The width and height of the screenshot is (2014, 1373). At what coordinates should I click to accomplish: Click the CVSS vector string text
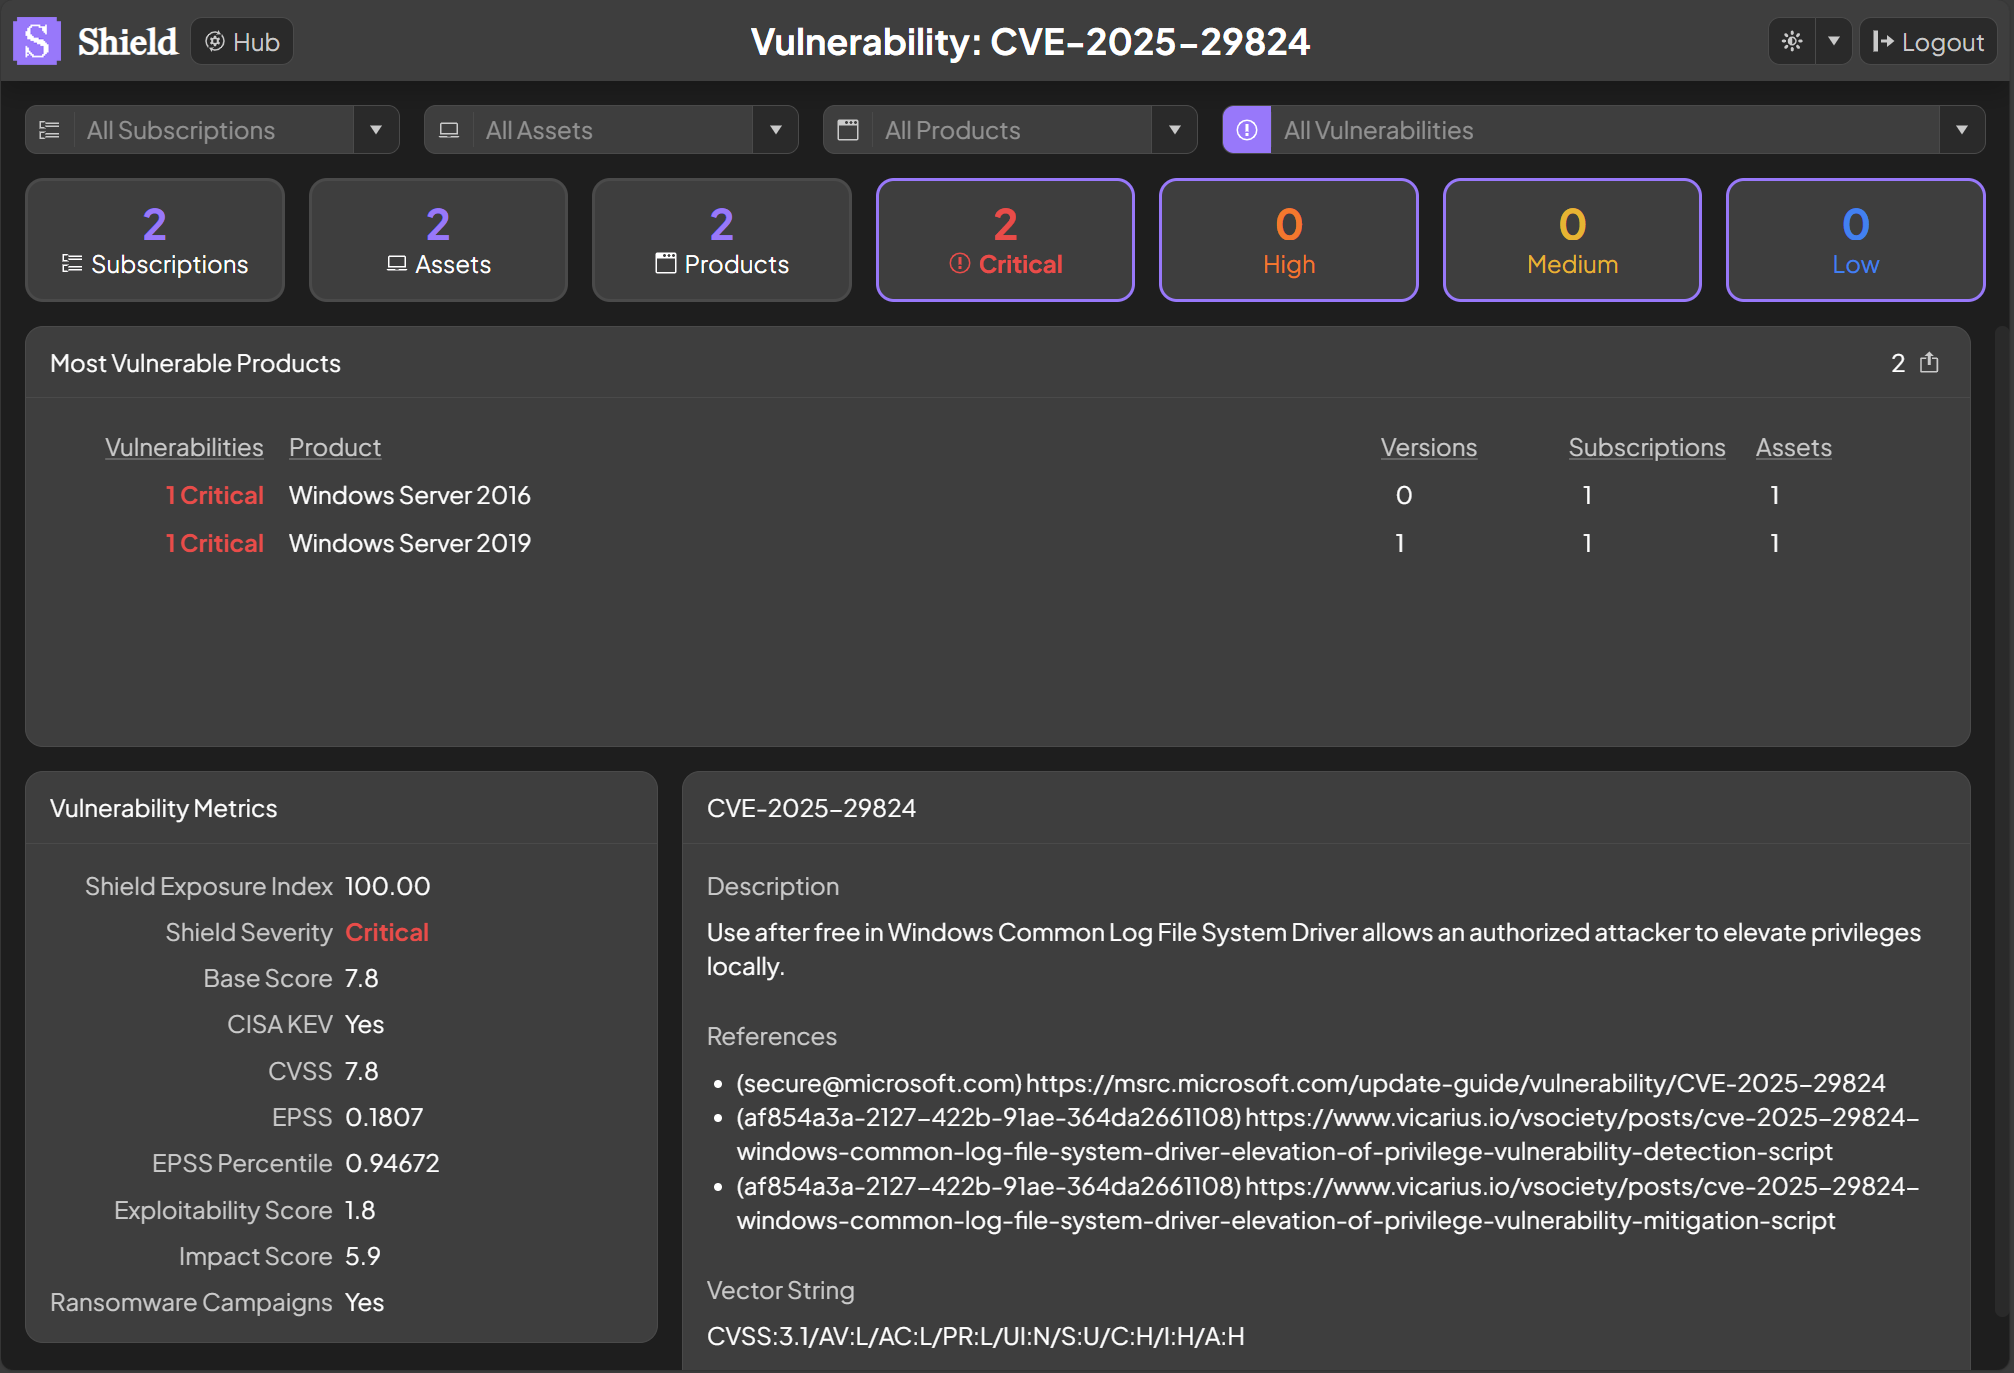[x=976, y=1336]
